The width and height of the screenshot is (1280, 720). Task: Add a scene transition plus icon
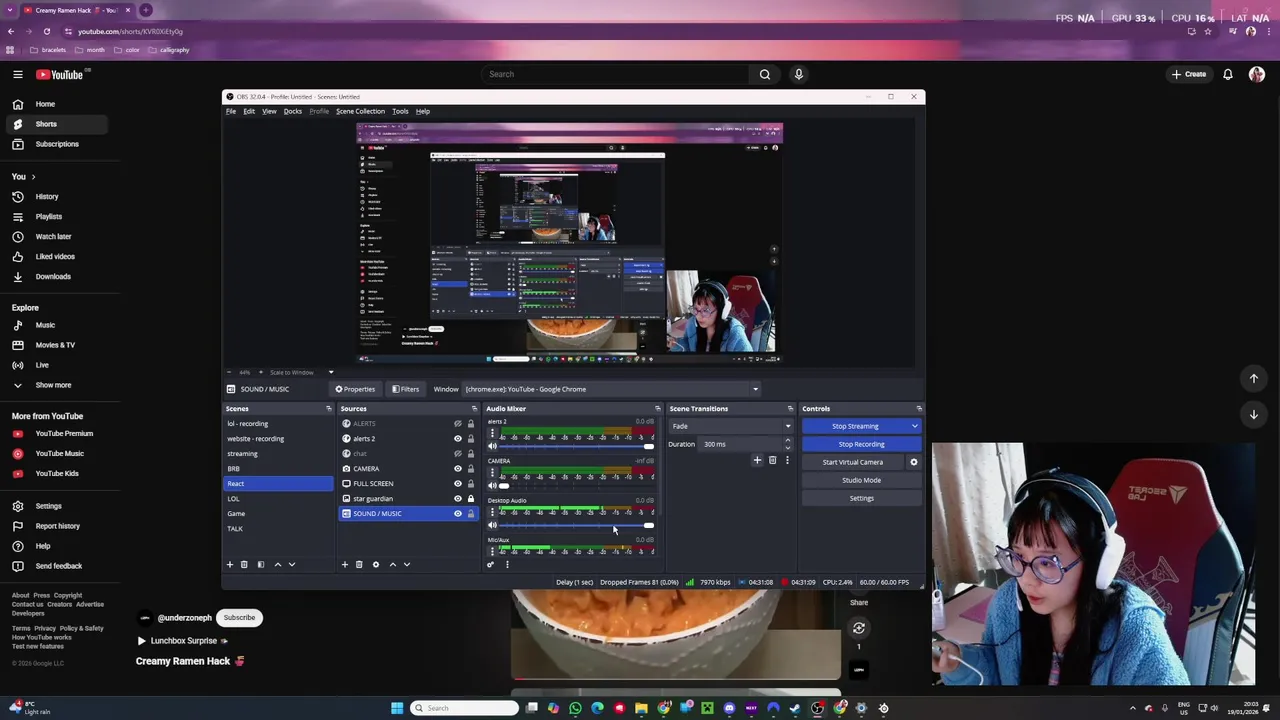(757, 460)
